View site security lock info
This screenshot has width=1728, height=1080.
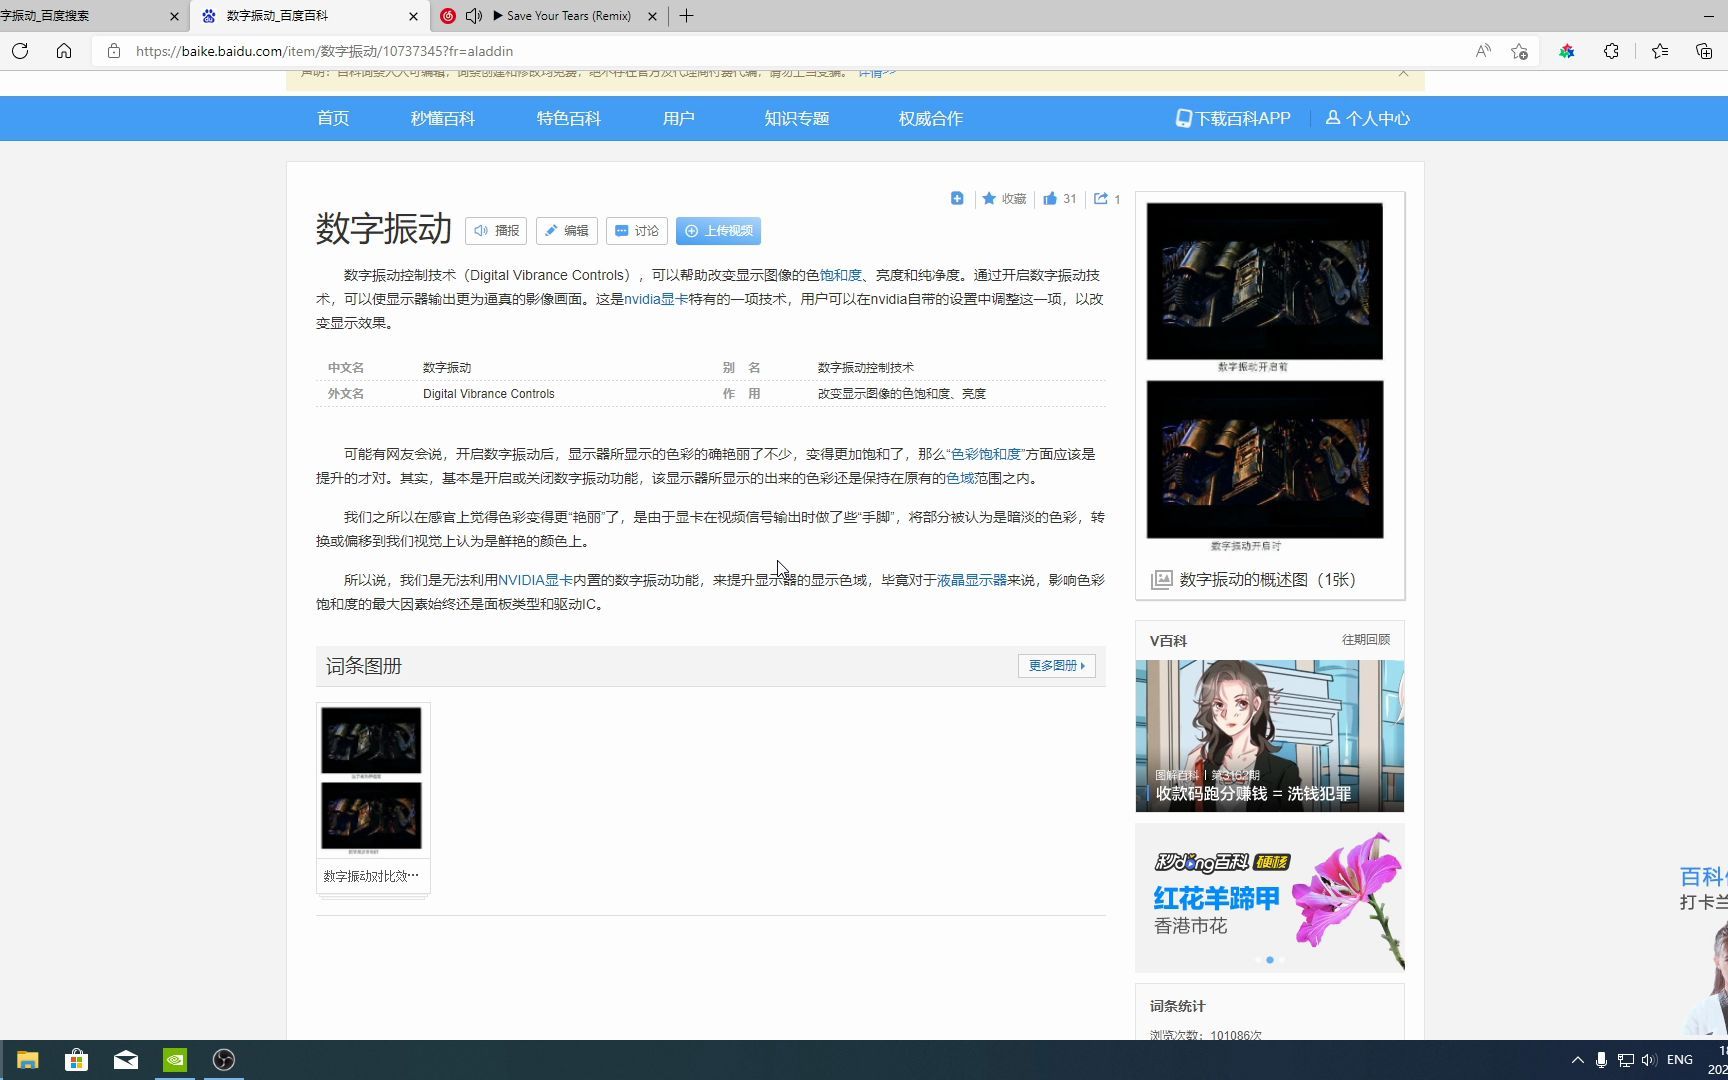pos(114,51)
